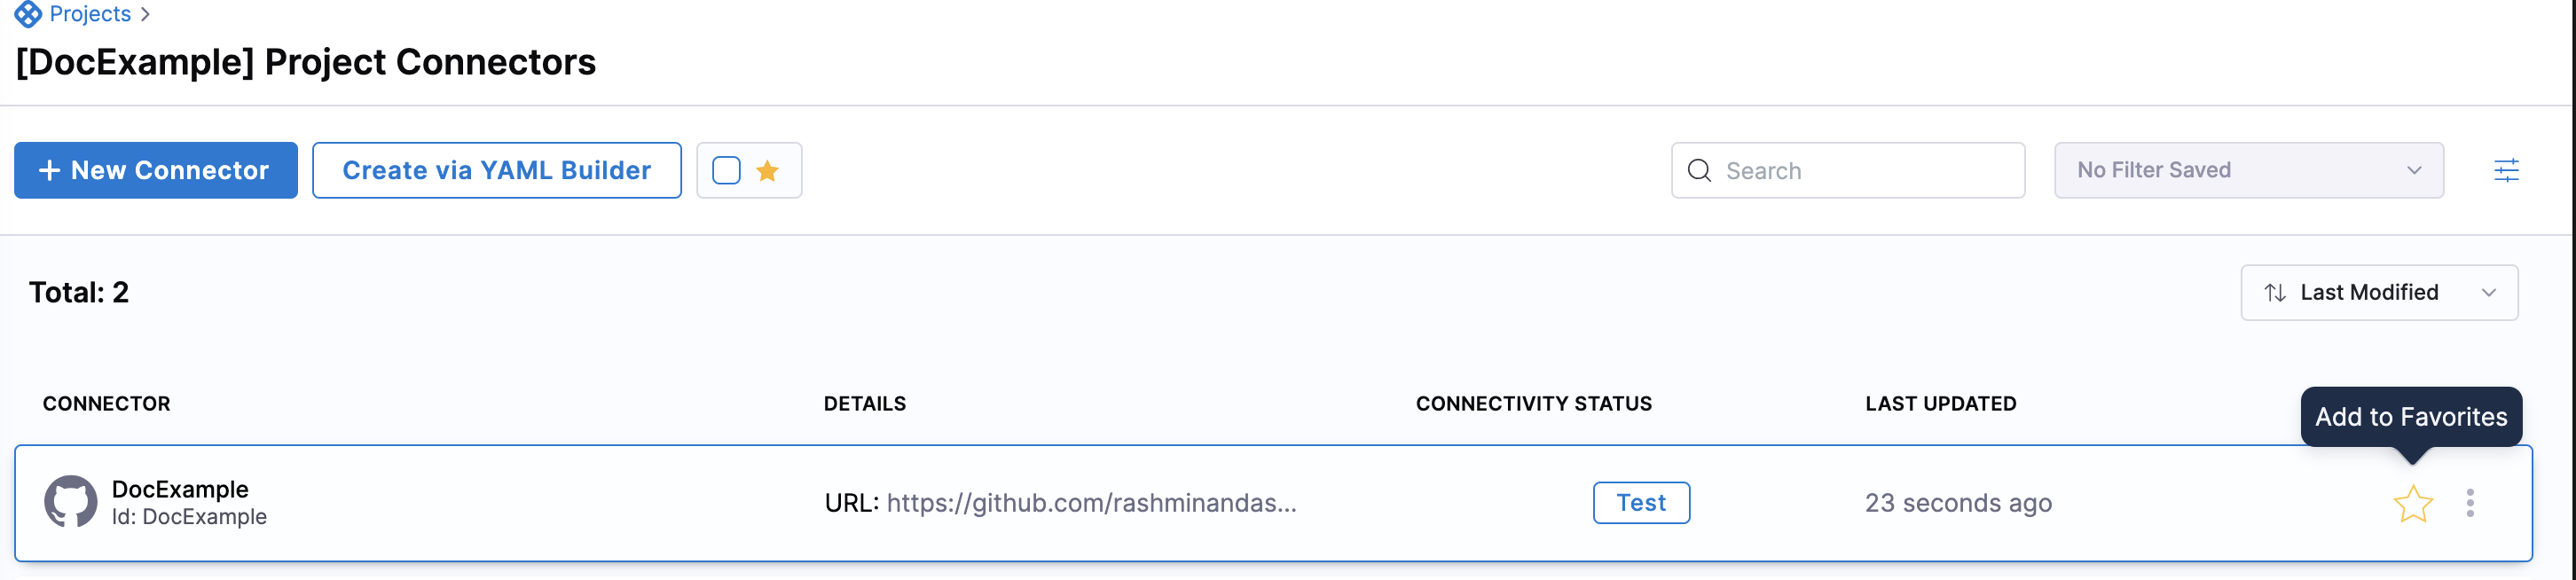Select Create via YAML Builder
The width and height of the screenshot is (2576, 580).
tap(496, 171)
